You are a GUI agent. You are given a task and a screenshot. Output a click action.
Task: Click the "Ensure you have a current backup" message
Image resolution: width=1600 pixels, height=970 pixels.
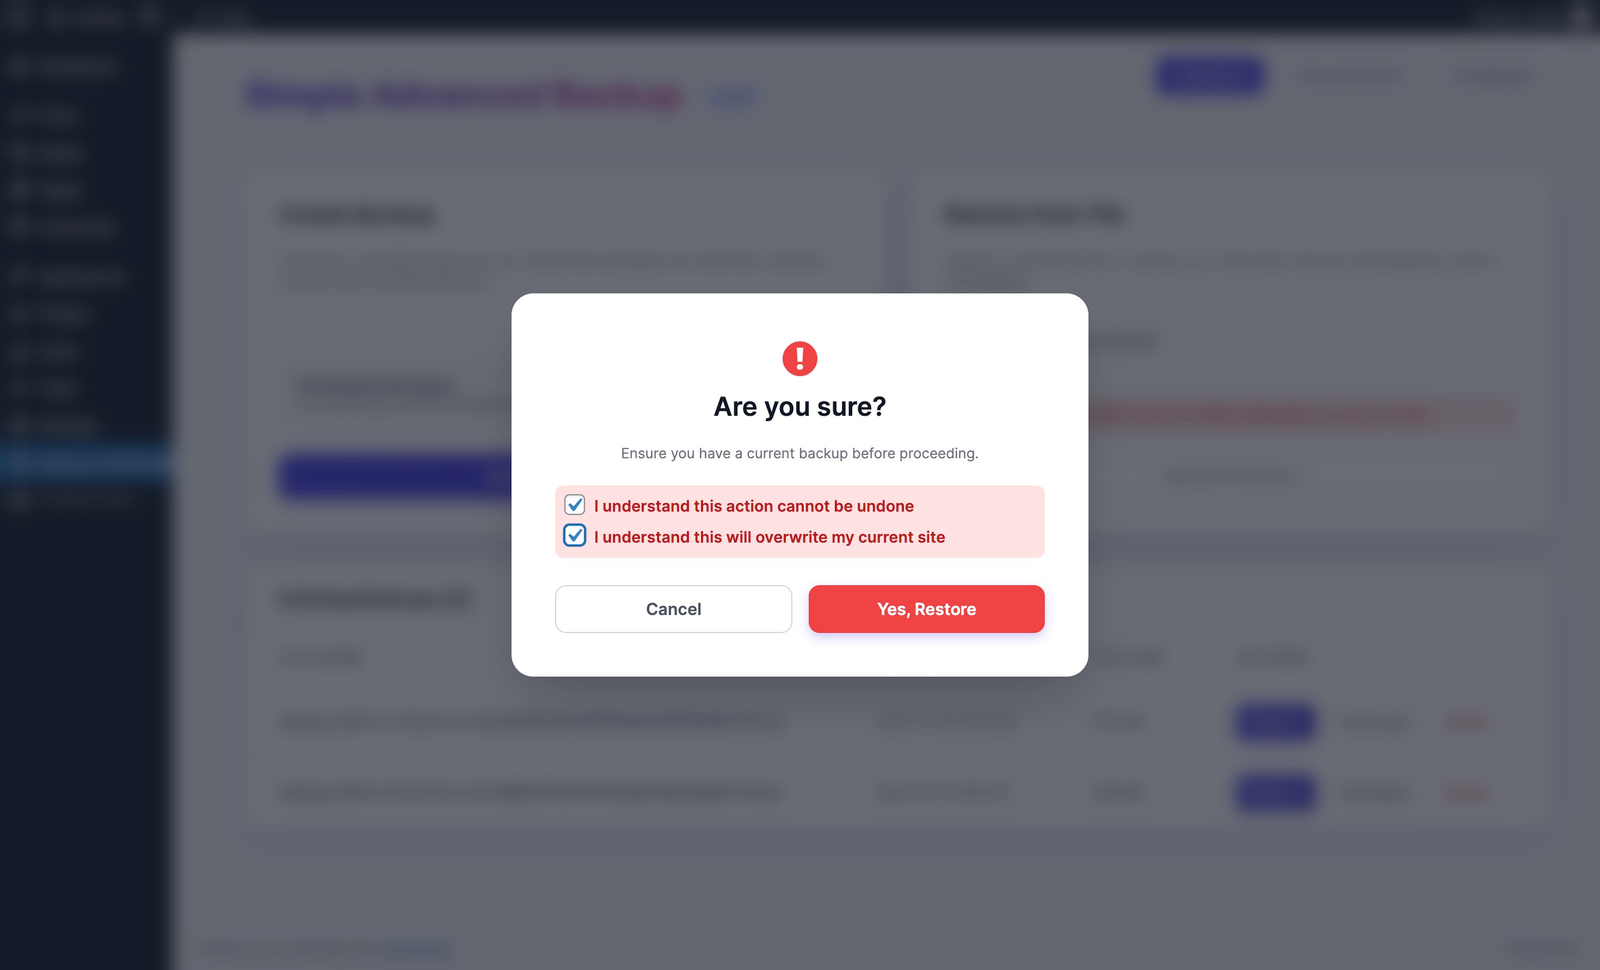point(800,453)
